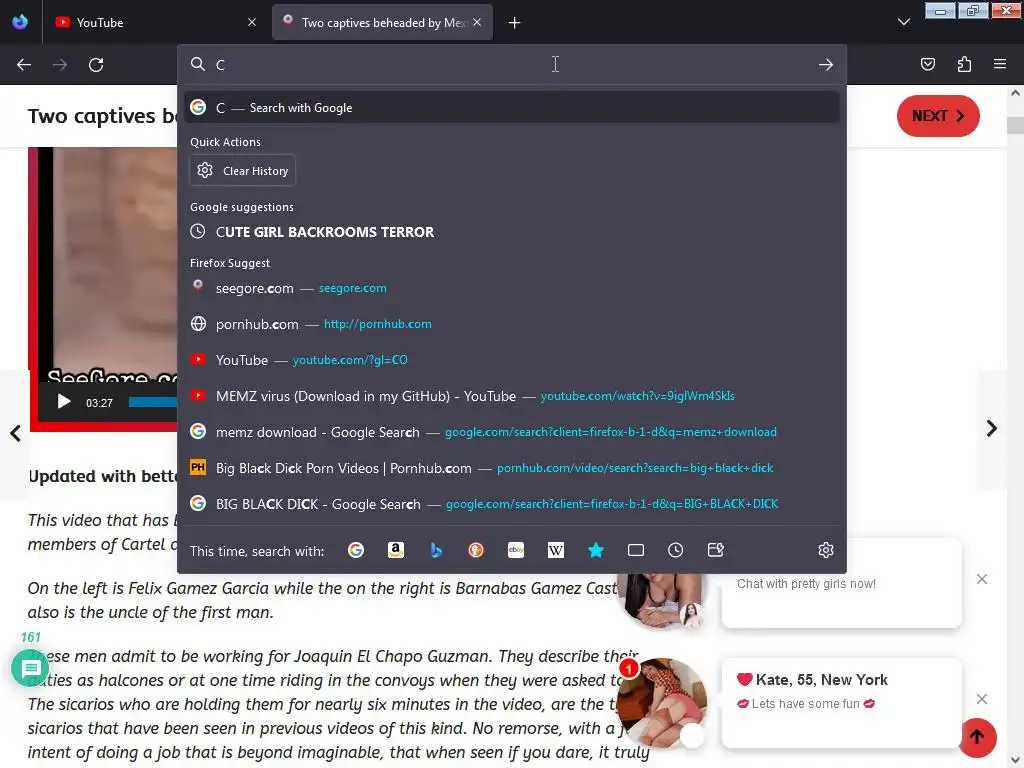
Task: Search this time with Wikipedia icon
Action: 556,551
